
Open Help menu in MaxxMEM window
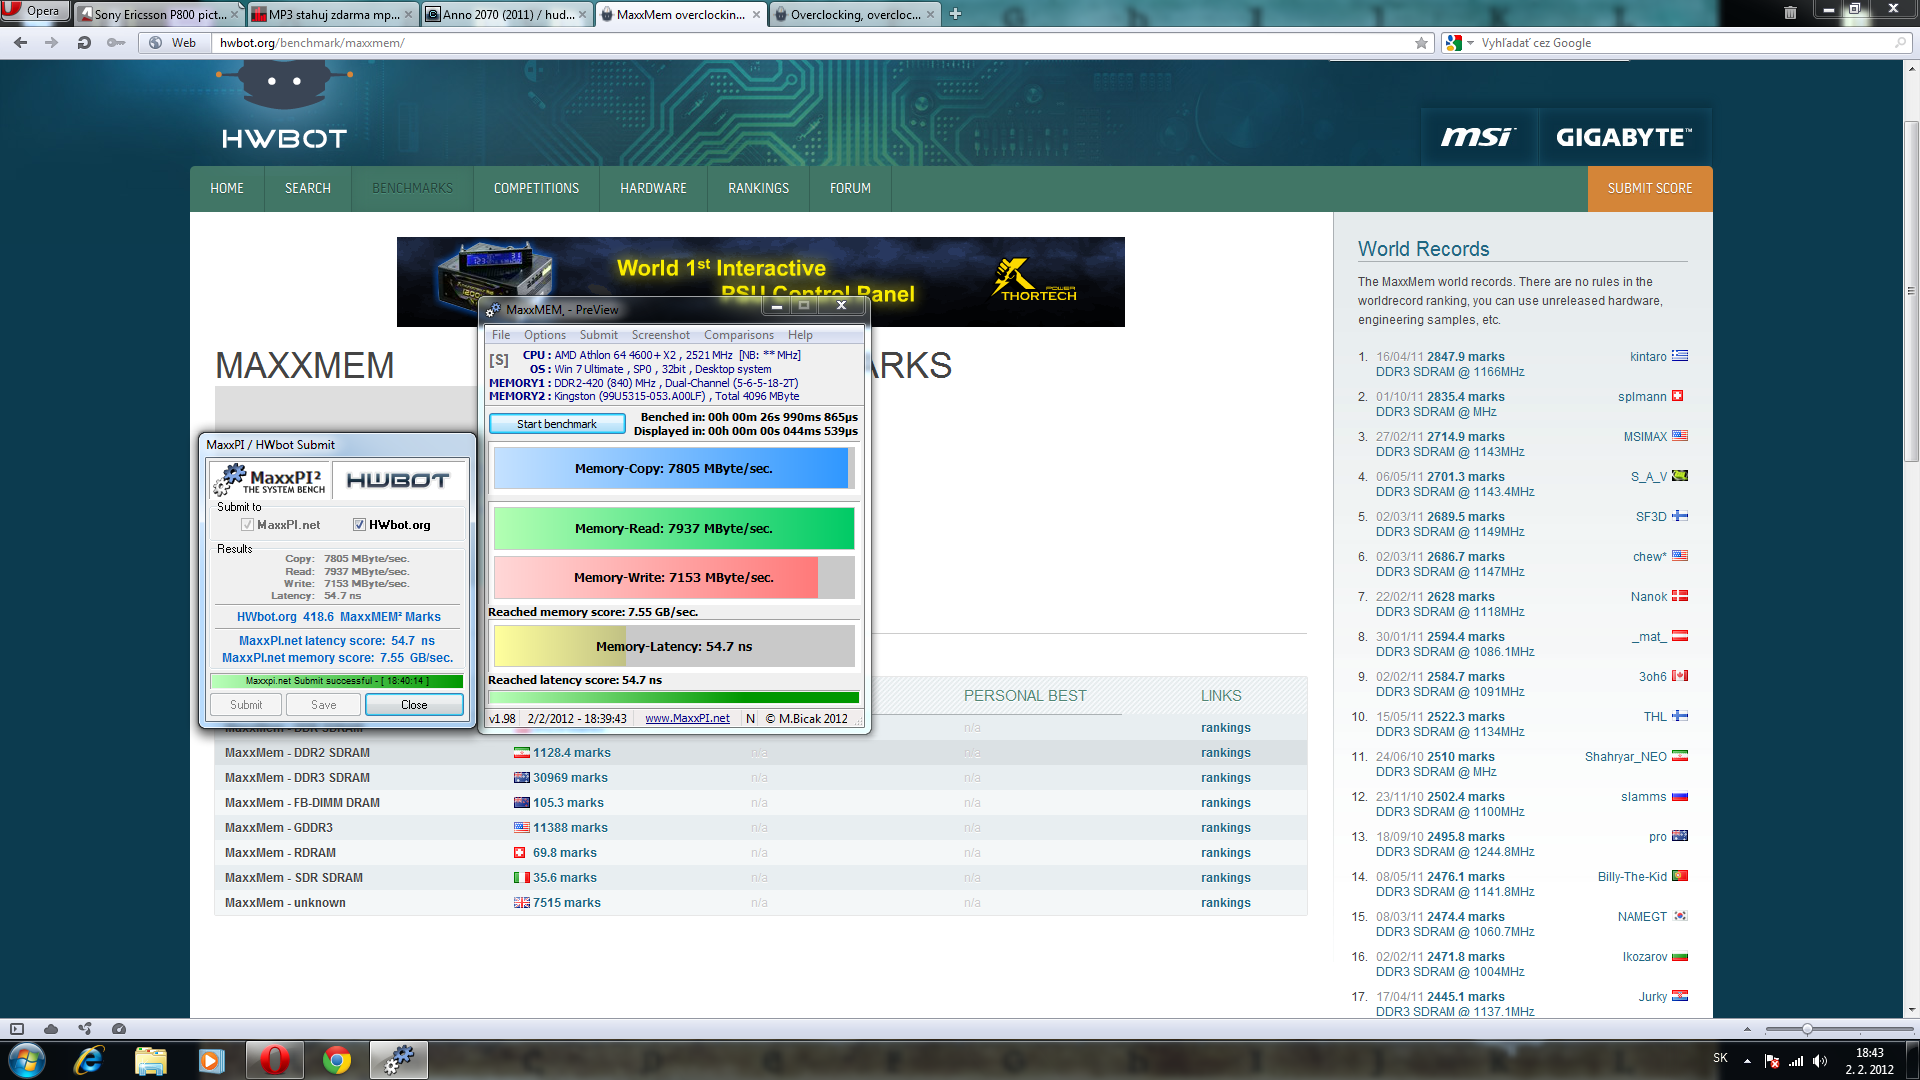800,335
